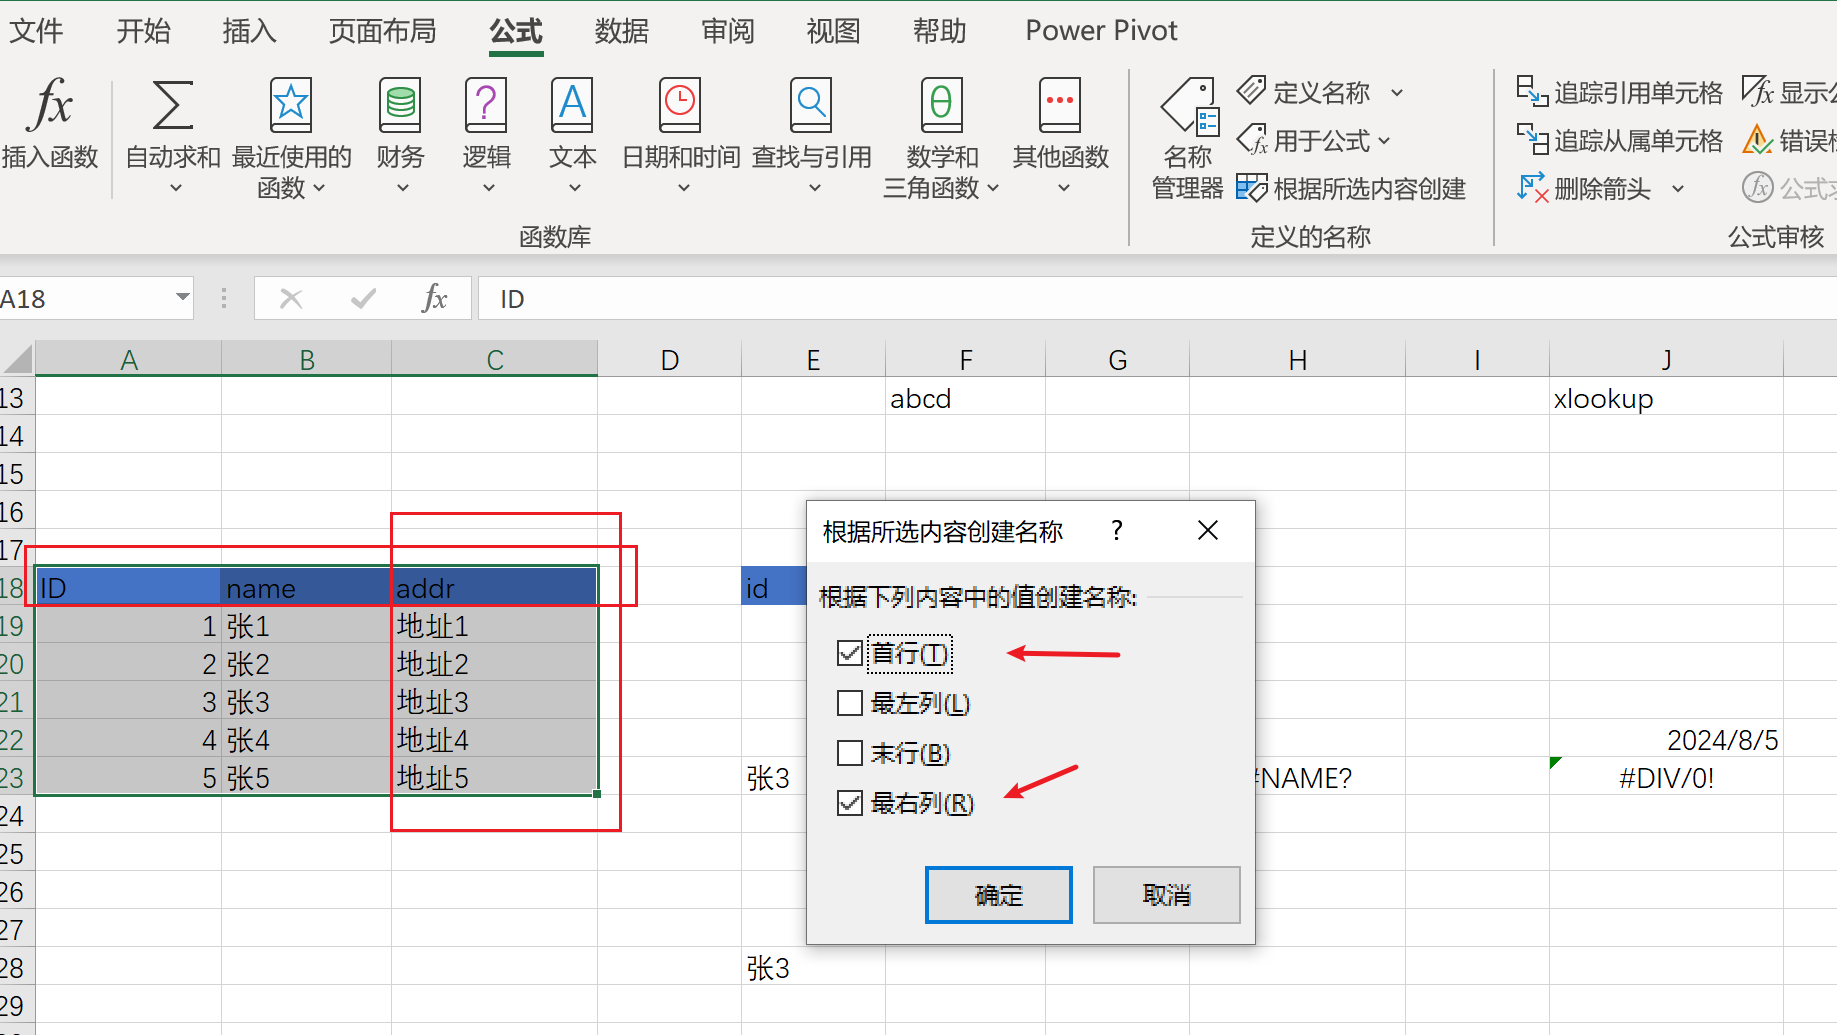Click Create from Selection (根据所选内容创建)
The width and height of the screenshot is (1837, 1035).
click(x=1351, y=188)
